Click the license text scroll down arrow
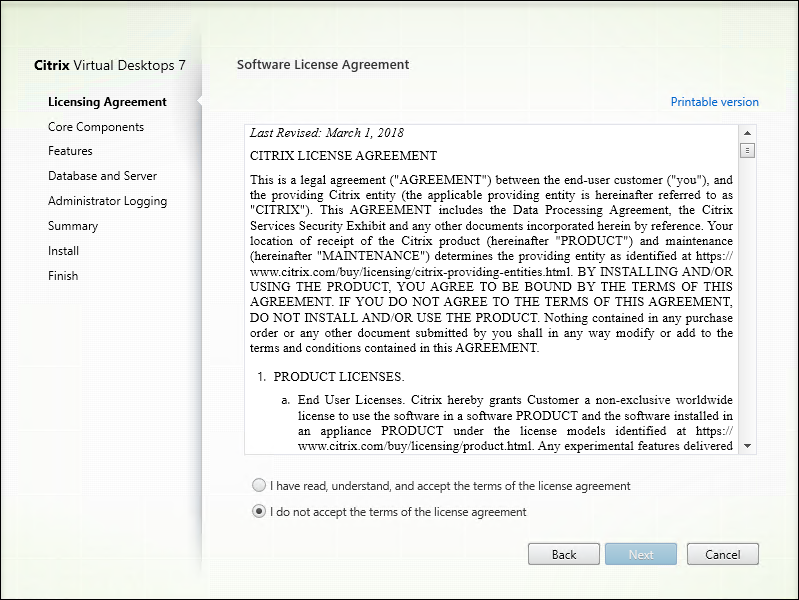 [x=747, y=445]
